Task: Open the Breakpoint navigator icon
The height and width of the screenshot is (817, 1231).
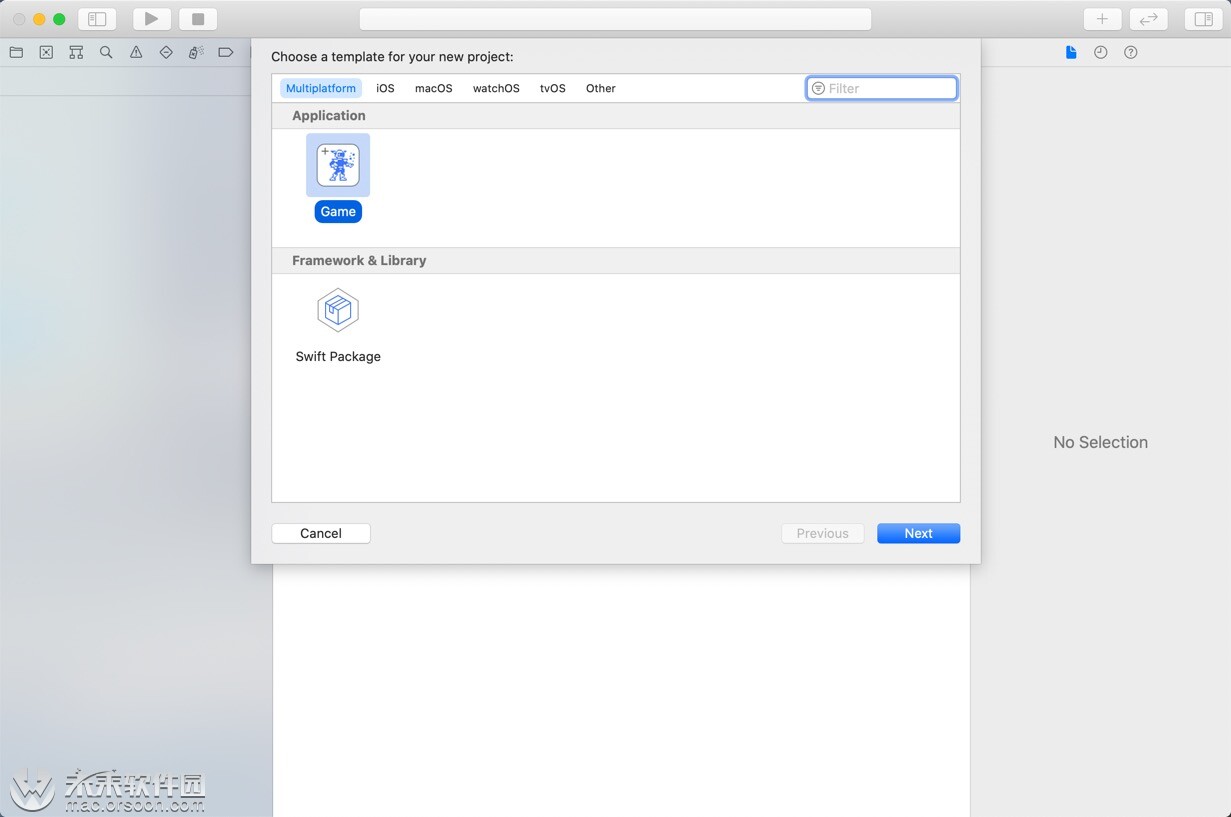Action: click(x=226, y=52)
